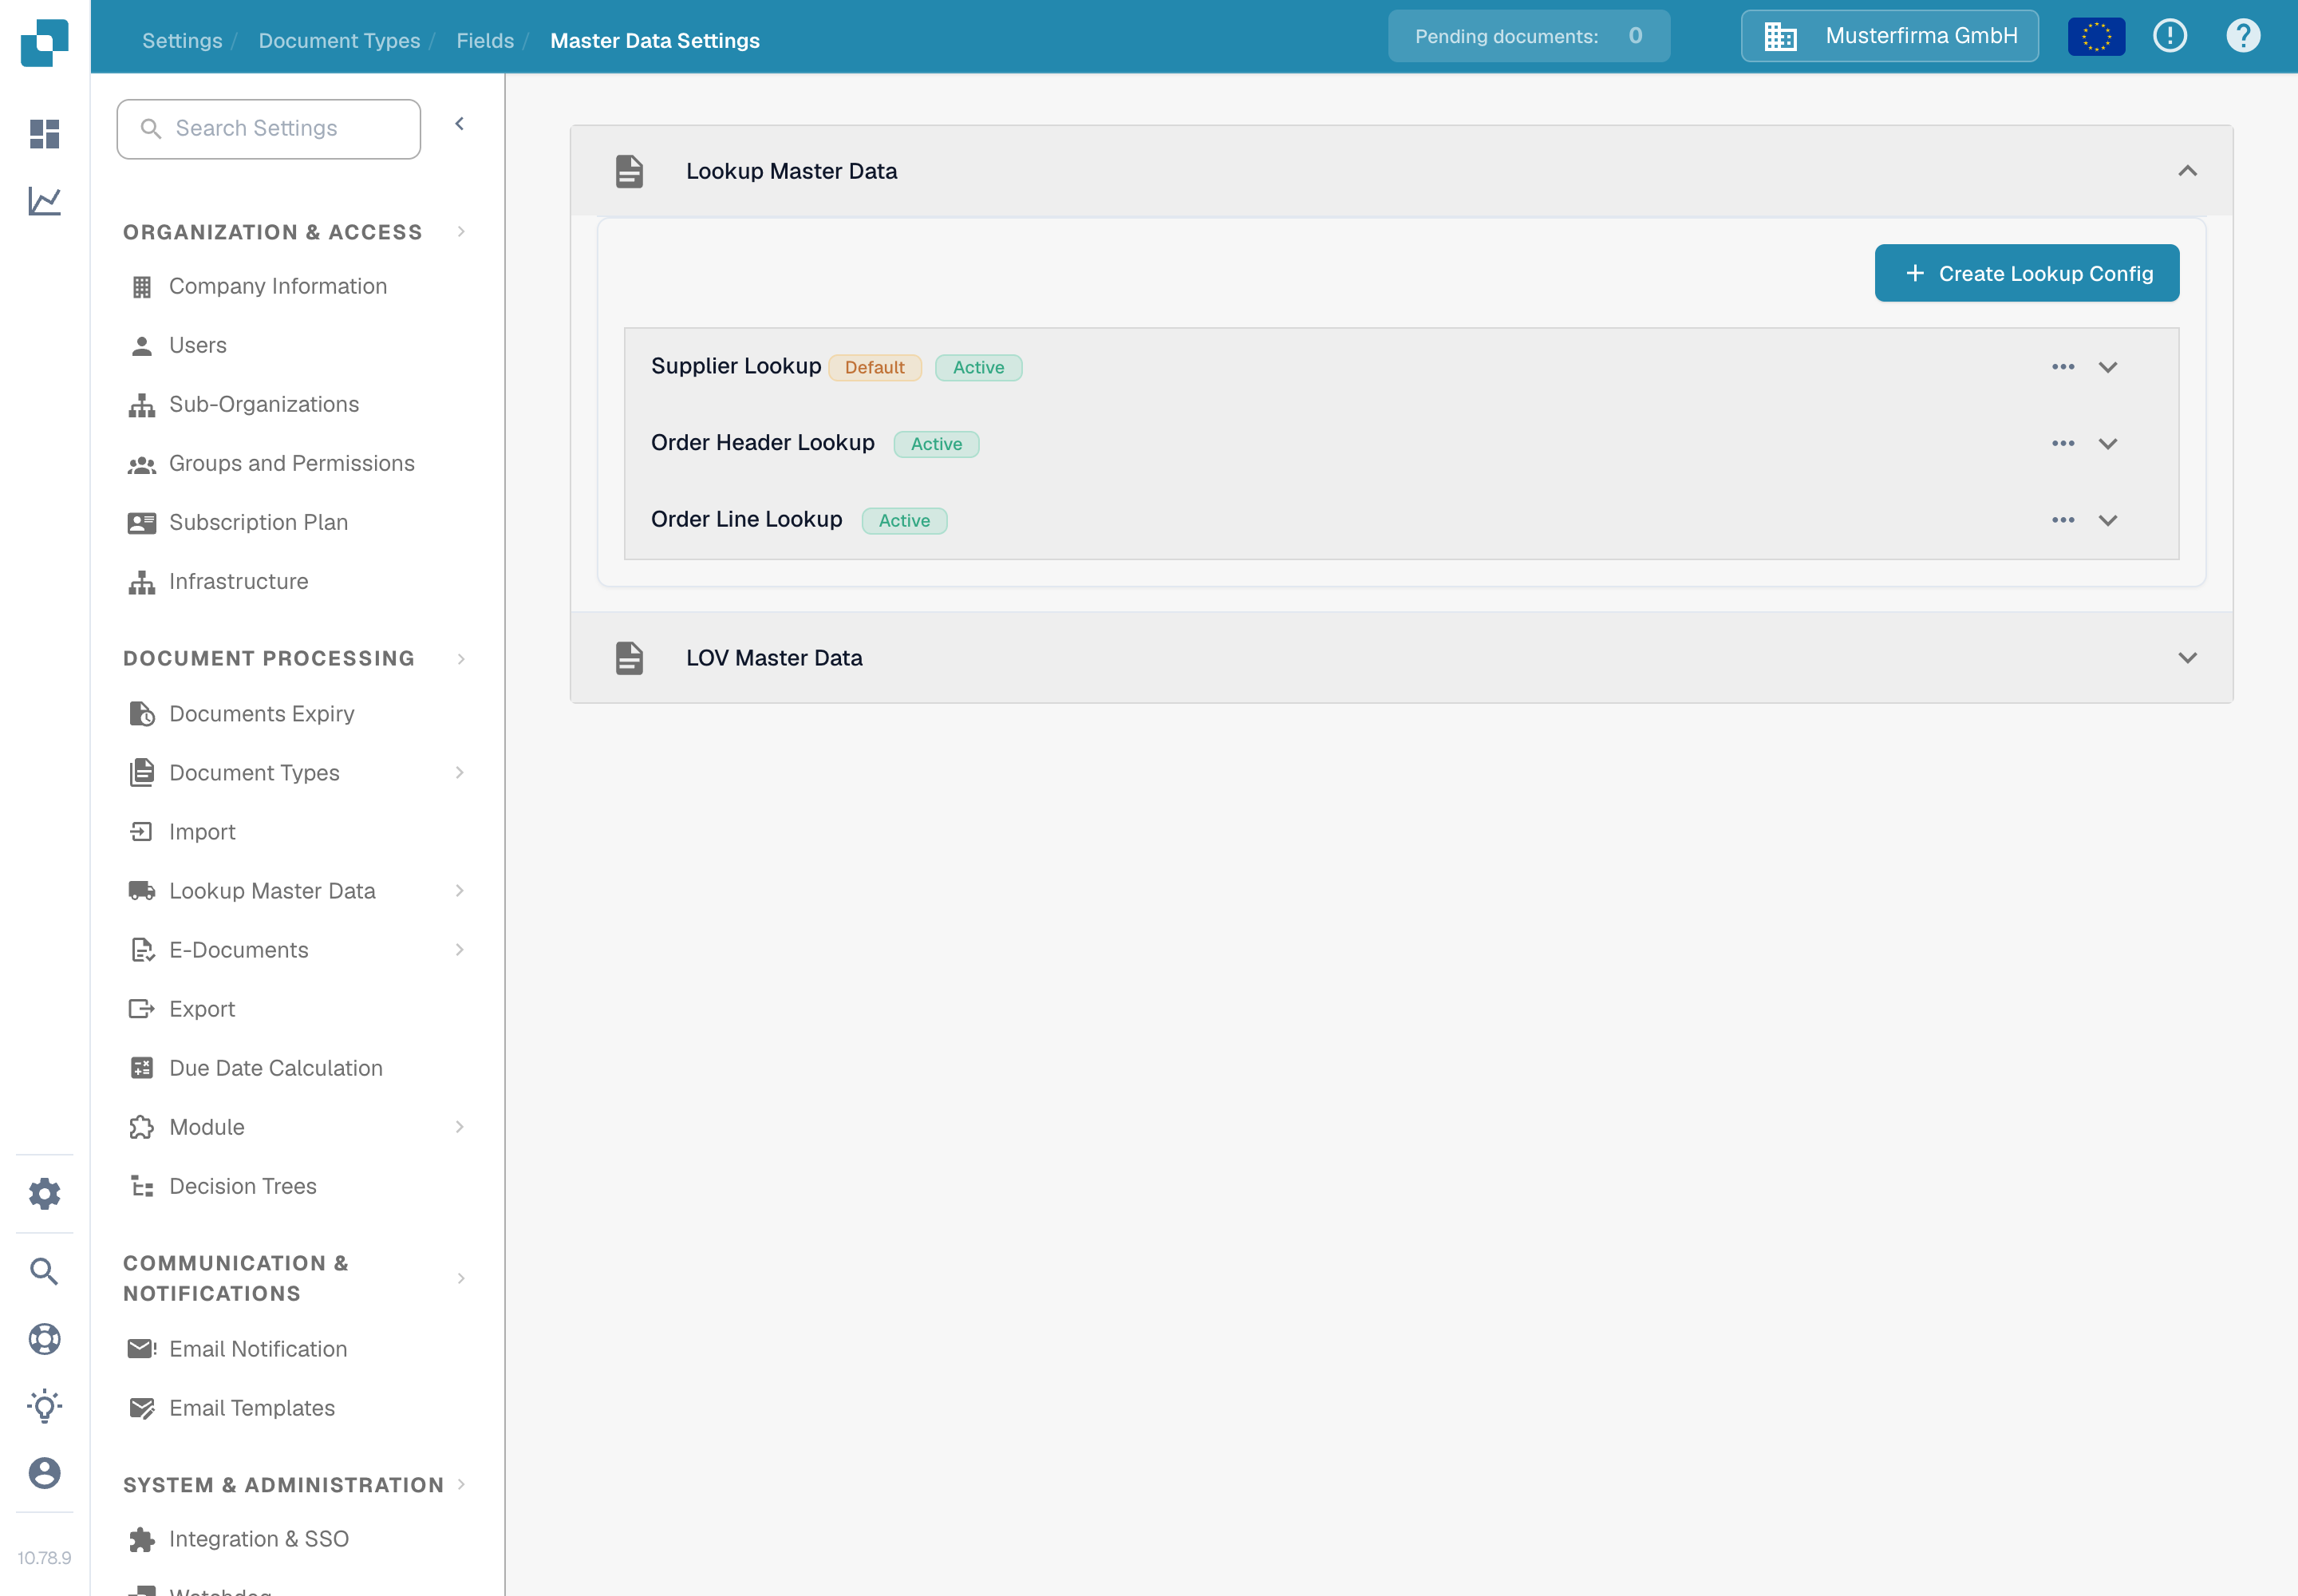Click the lightbulb ideas icon in left rail
Image resolution: width=2298 pixels, height=1596 pixels.
[x=44, y=1406]
